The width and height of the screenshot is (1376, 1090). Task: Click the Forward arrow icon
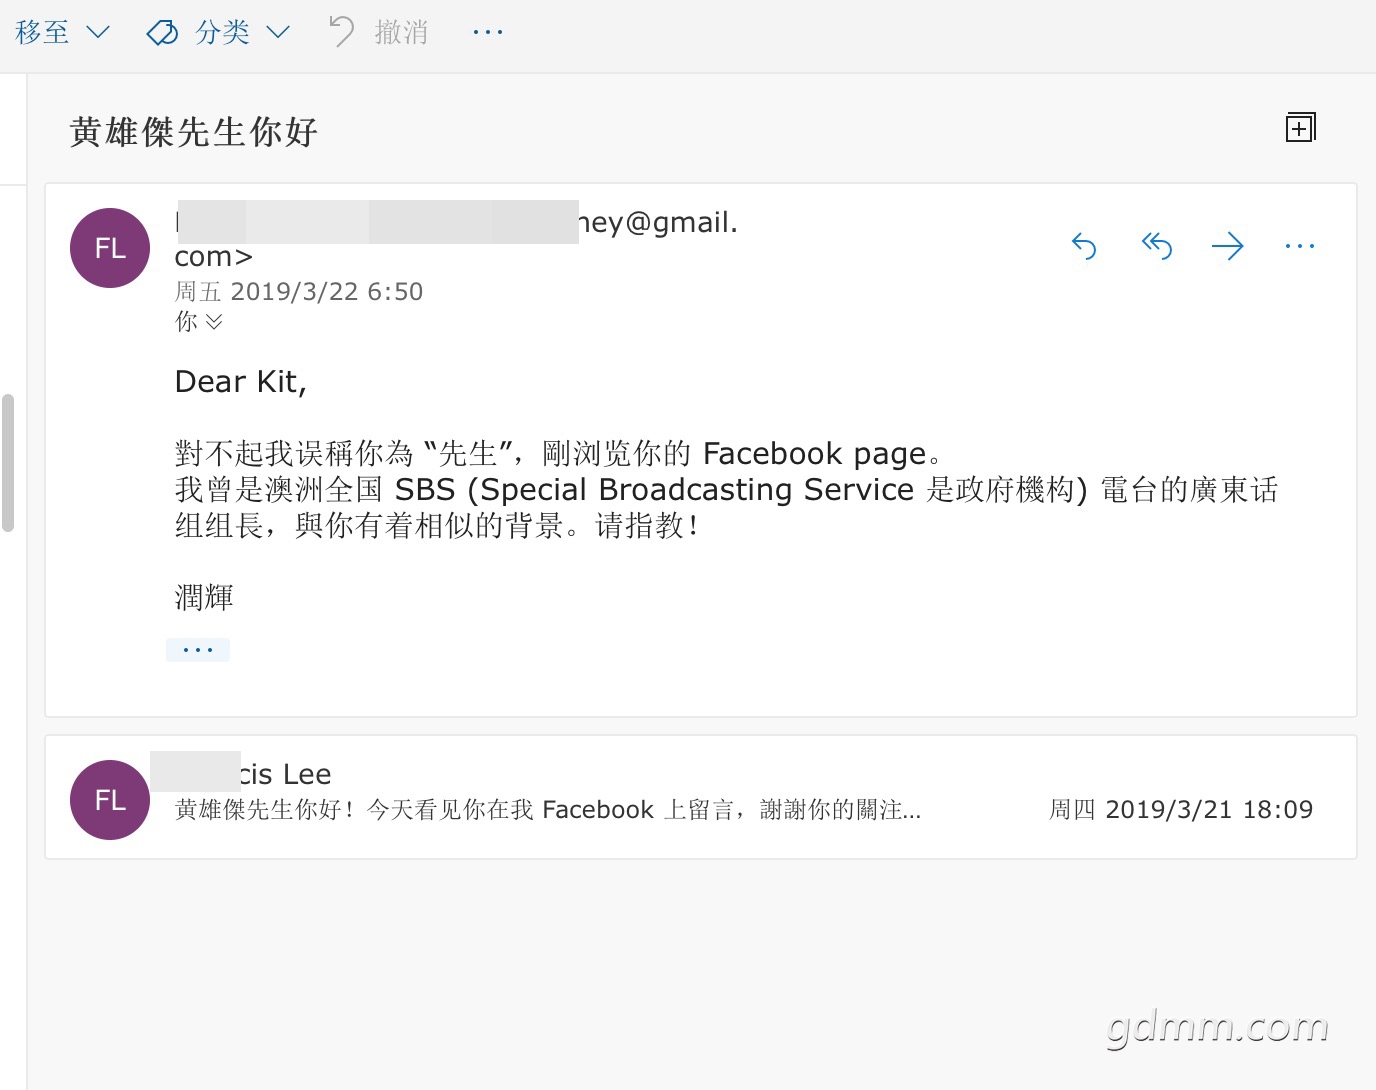1227,246
